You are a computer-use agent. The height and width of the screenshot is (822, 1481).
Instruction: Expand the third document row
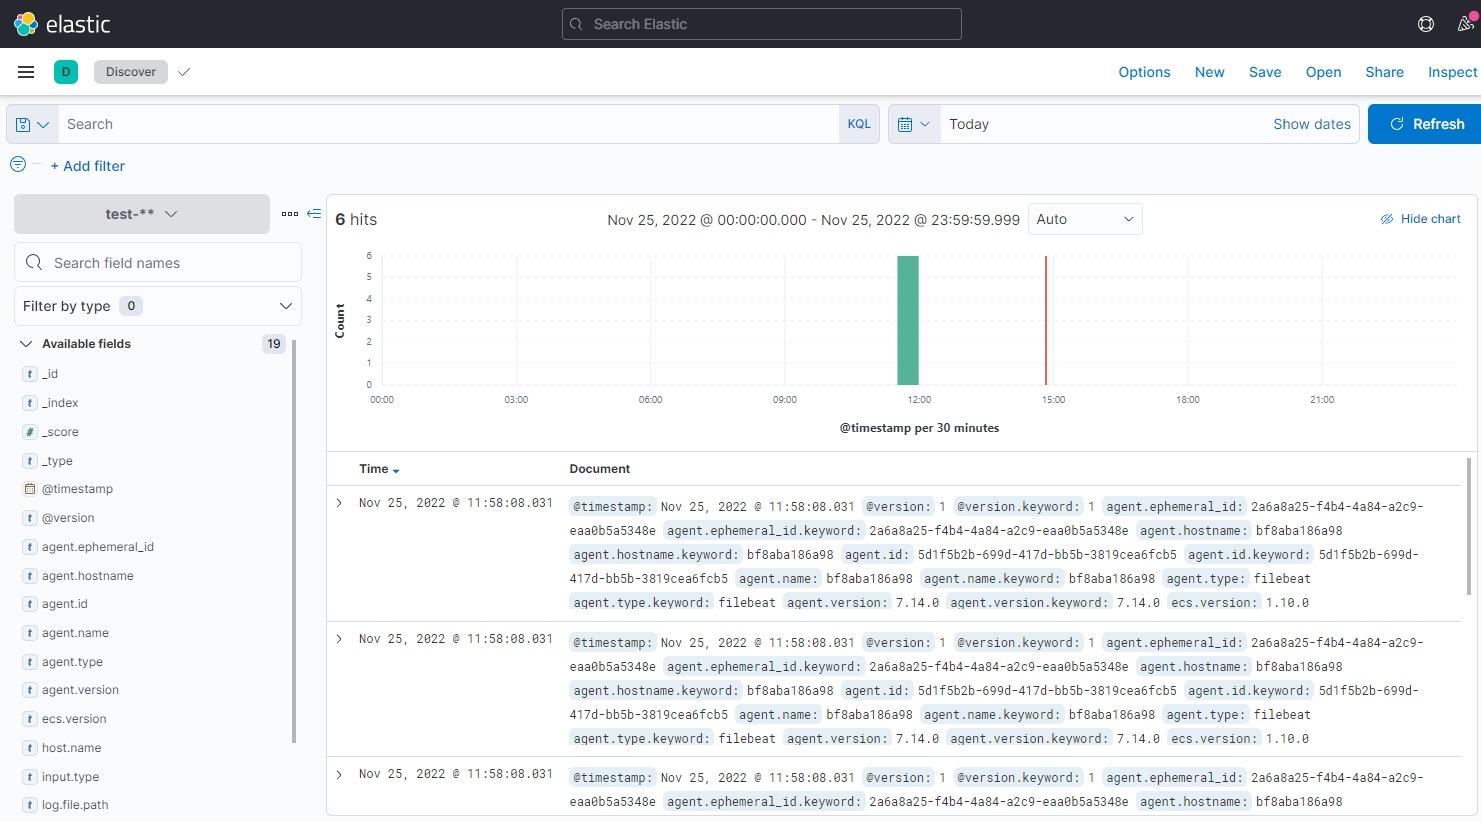[339, 775]
